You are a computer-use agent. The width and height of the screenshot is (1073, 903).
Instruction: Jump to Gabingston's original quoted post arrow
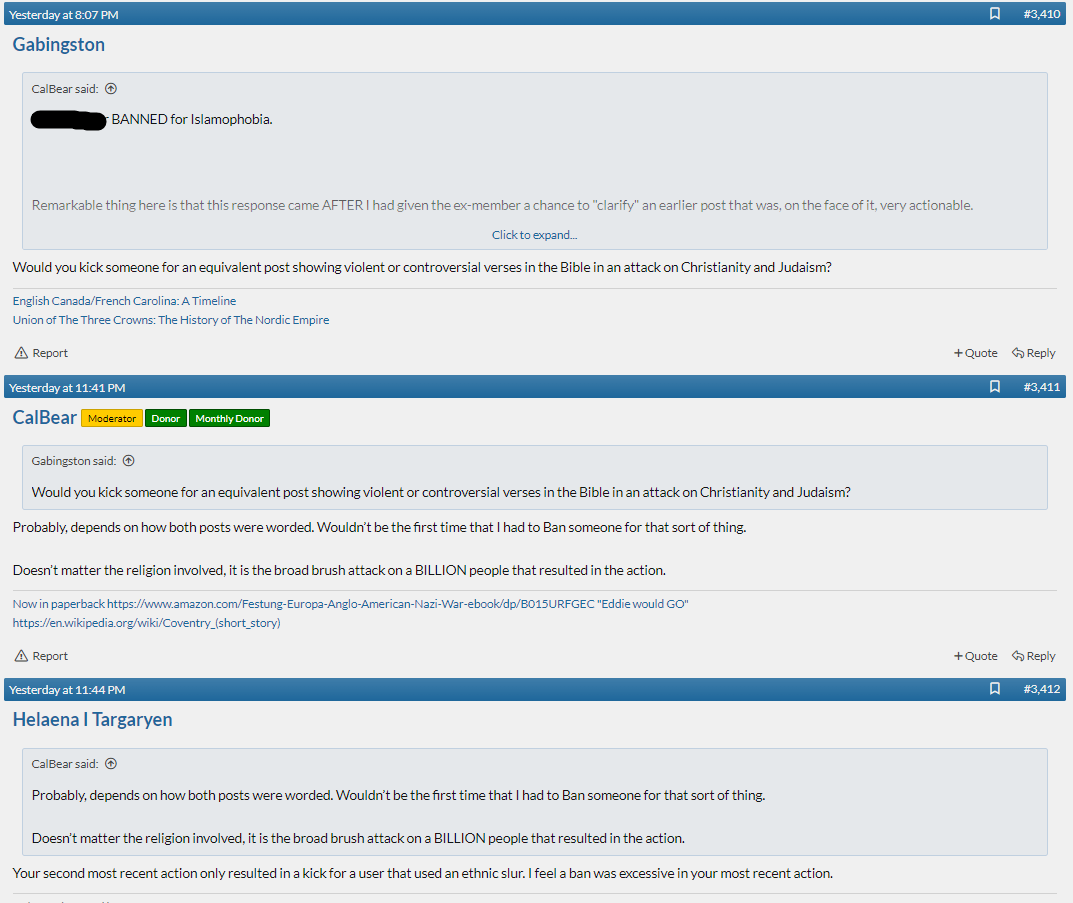(129, 461)
